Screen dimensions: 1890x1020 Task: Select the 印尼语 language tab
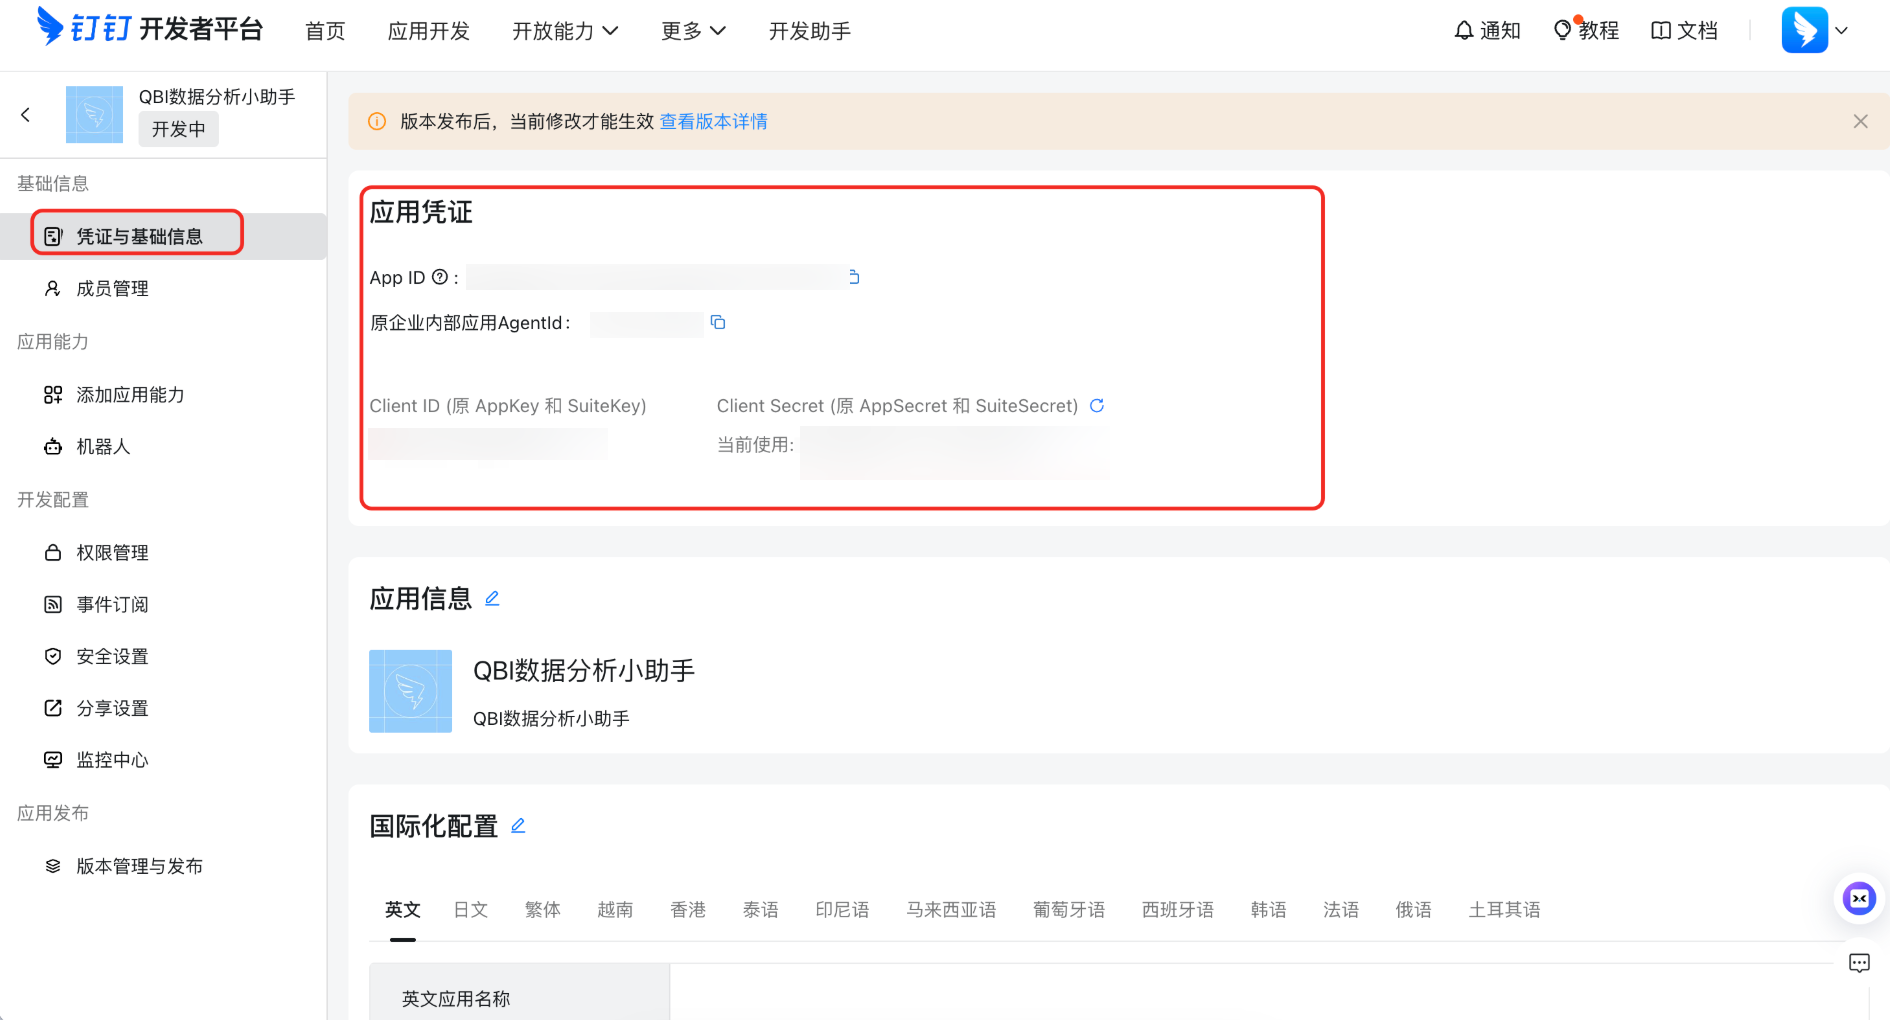tap(842, 910)
